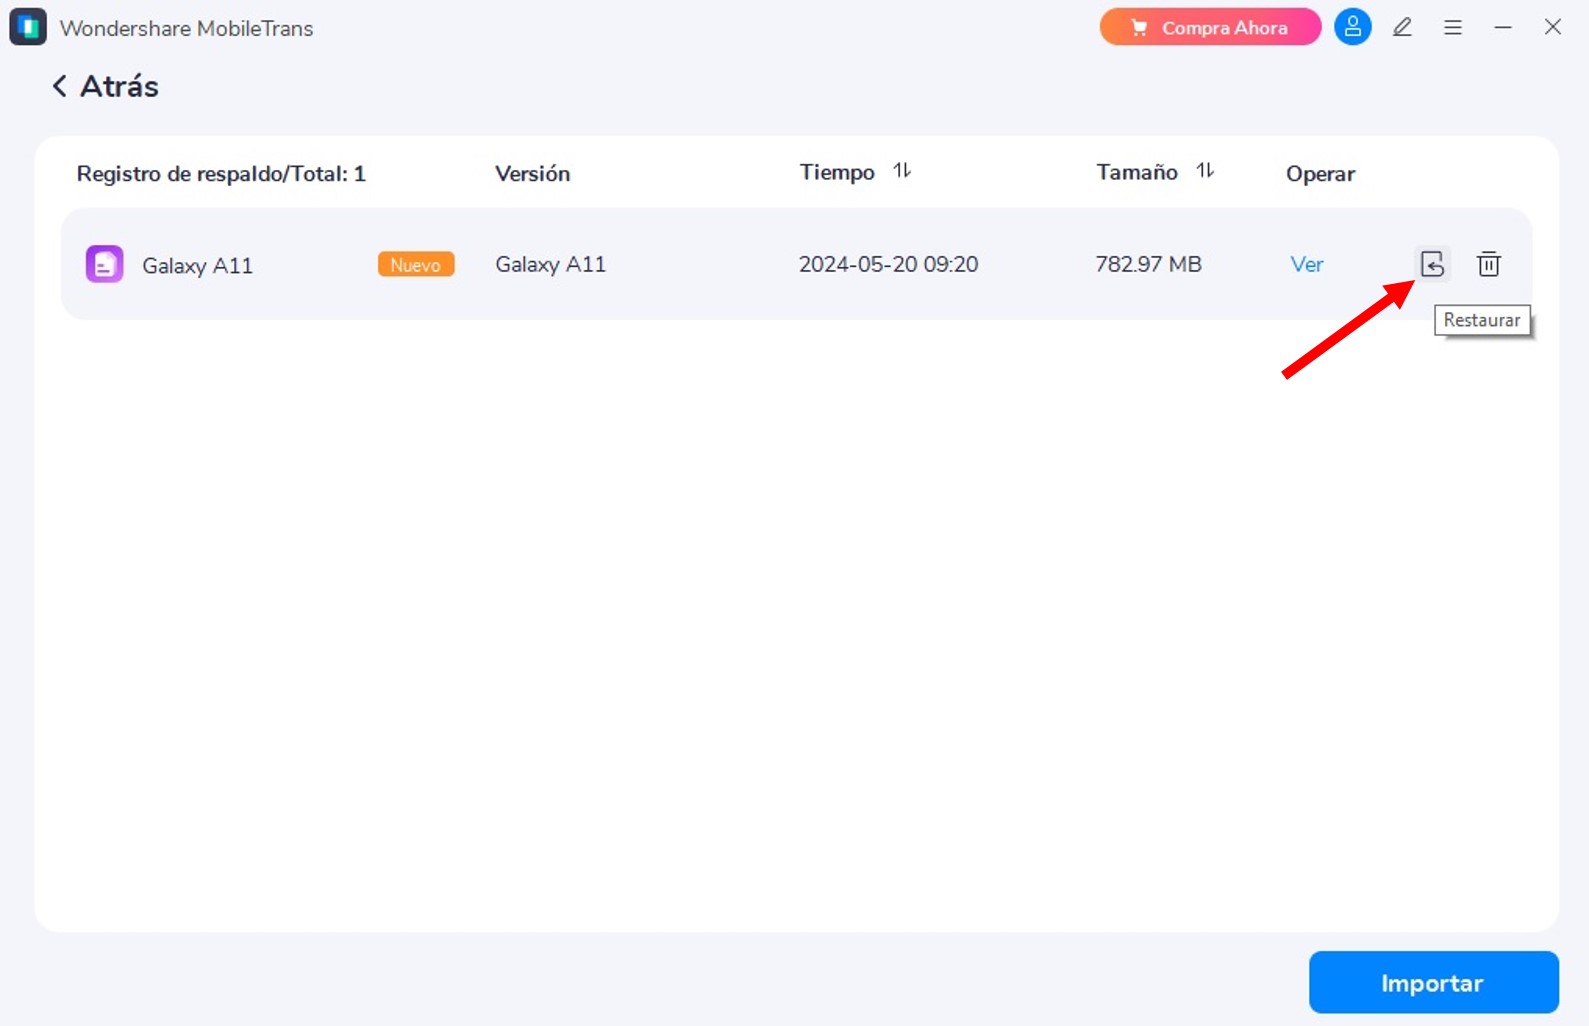The height and width of the screenshot is (1026, 1589).
Task: Click the Tamaño column header label
Action: coord(1137,172)
